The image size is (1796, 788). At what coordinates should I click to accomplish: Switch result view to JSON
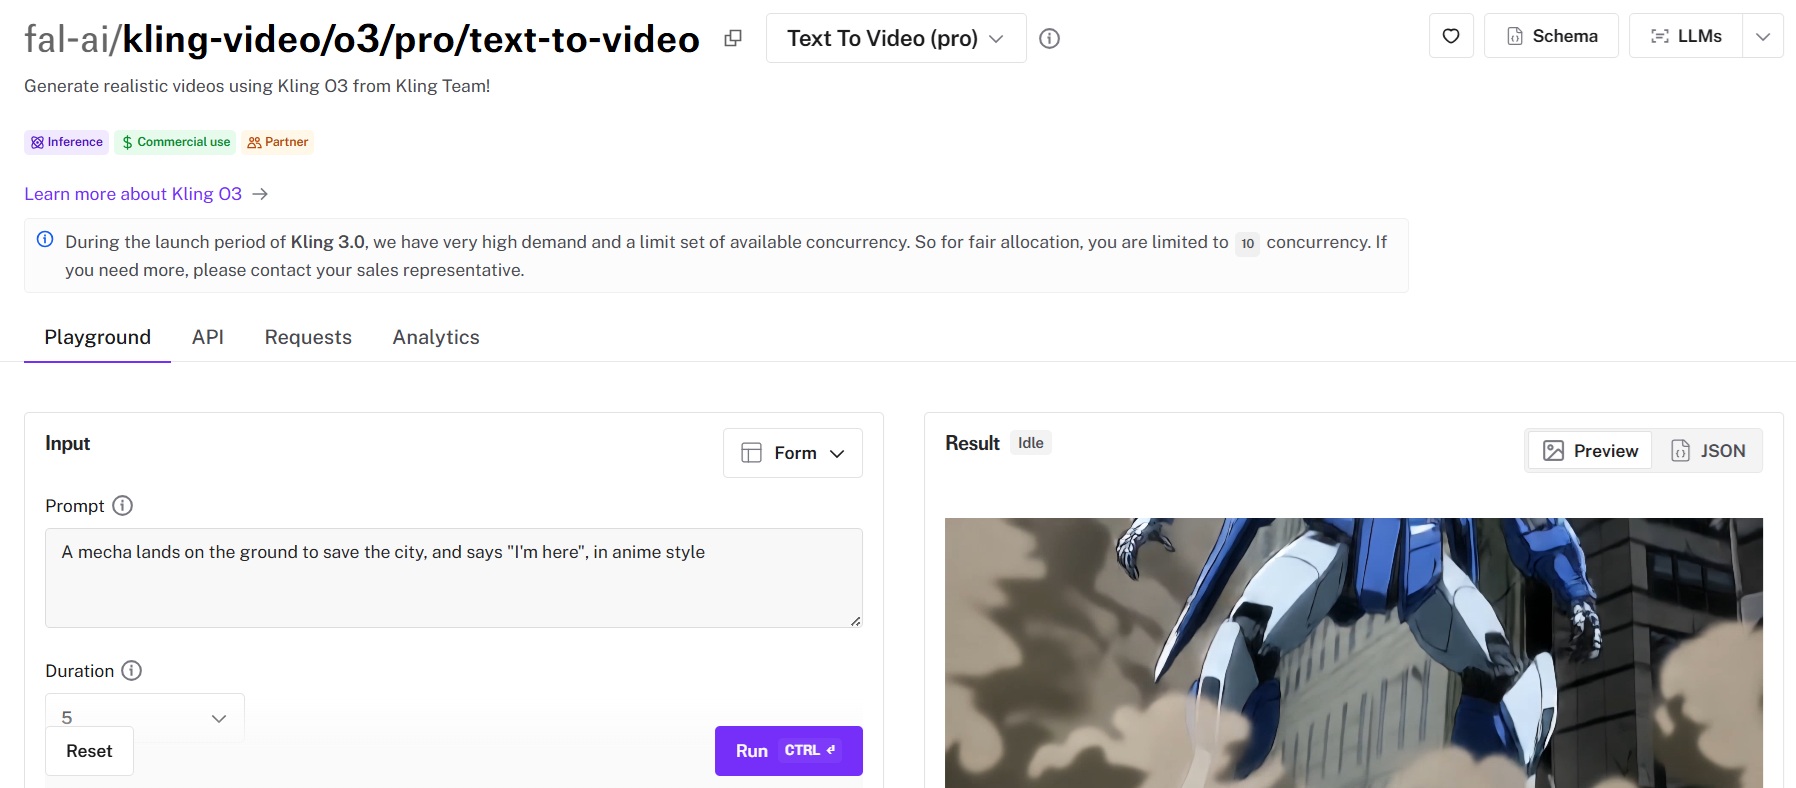coord(1708,451)
